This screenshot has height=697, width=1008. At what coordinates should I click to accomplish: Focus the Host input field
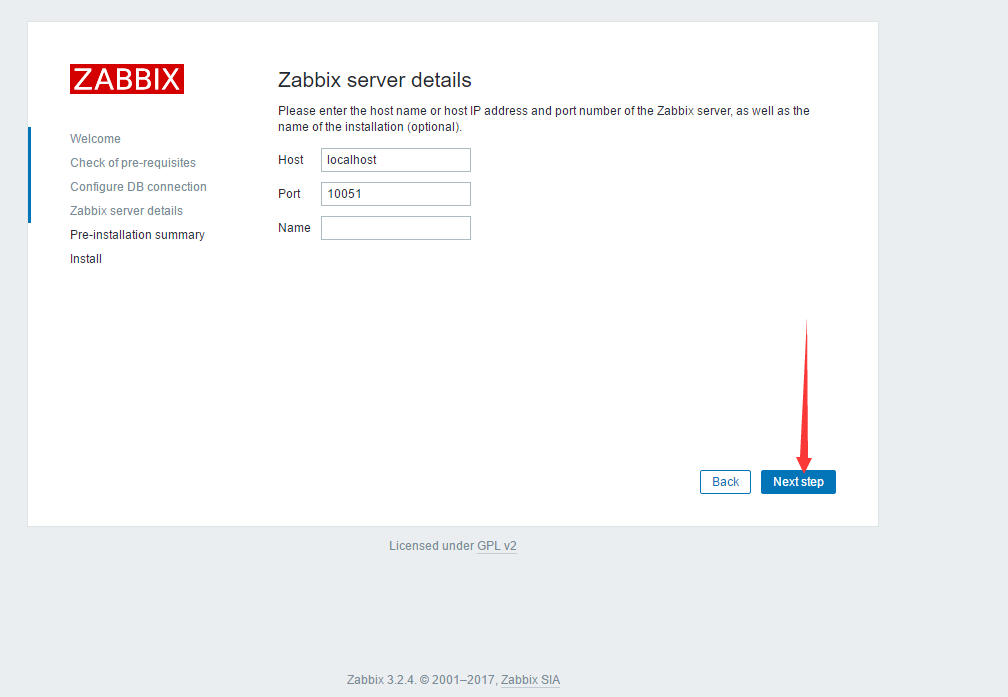pos(395,160)
